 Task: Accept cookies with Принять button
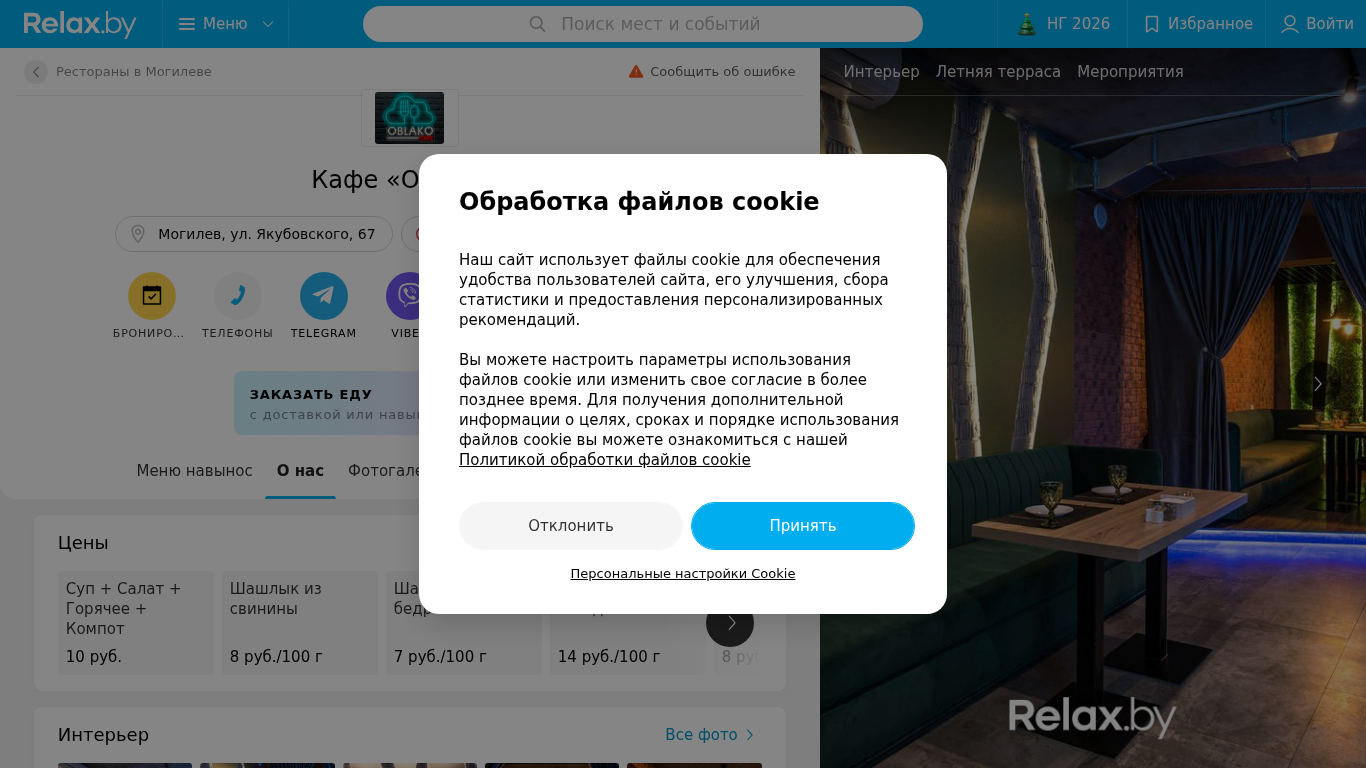point(803,526)
